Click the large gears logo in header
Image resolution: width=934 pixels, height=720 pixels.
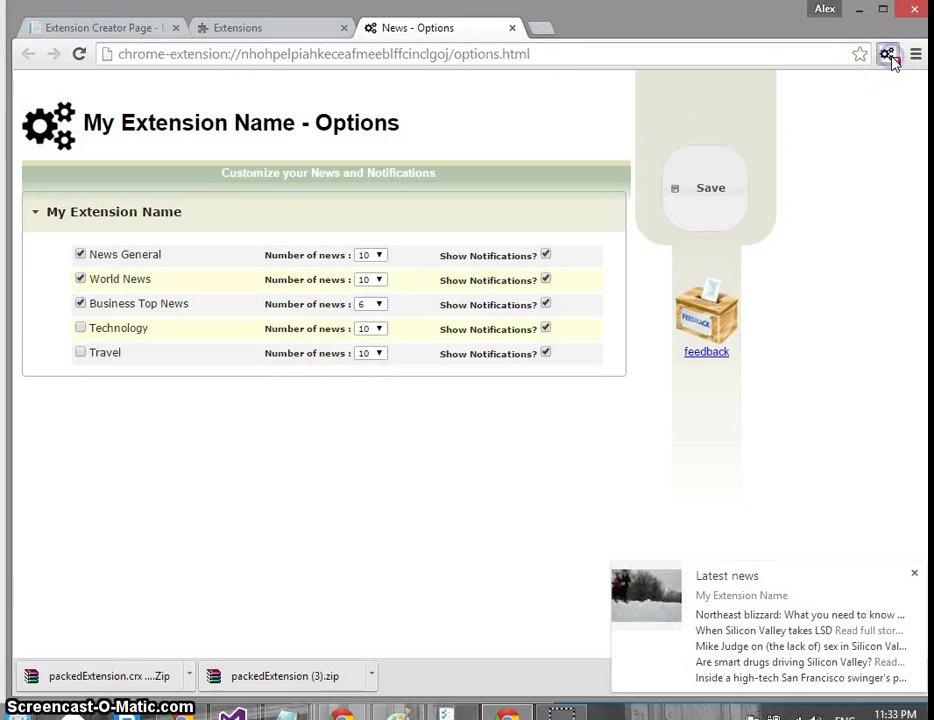pyautogui.click(x=49, y=125)
